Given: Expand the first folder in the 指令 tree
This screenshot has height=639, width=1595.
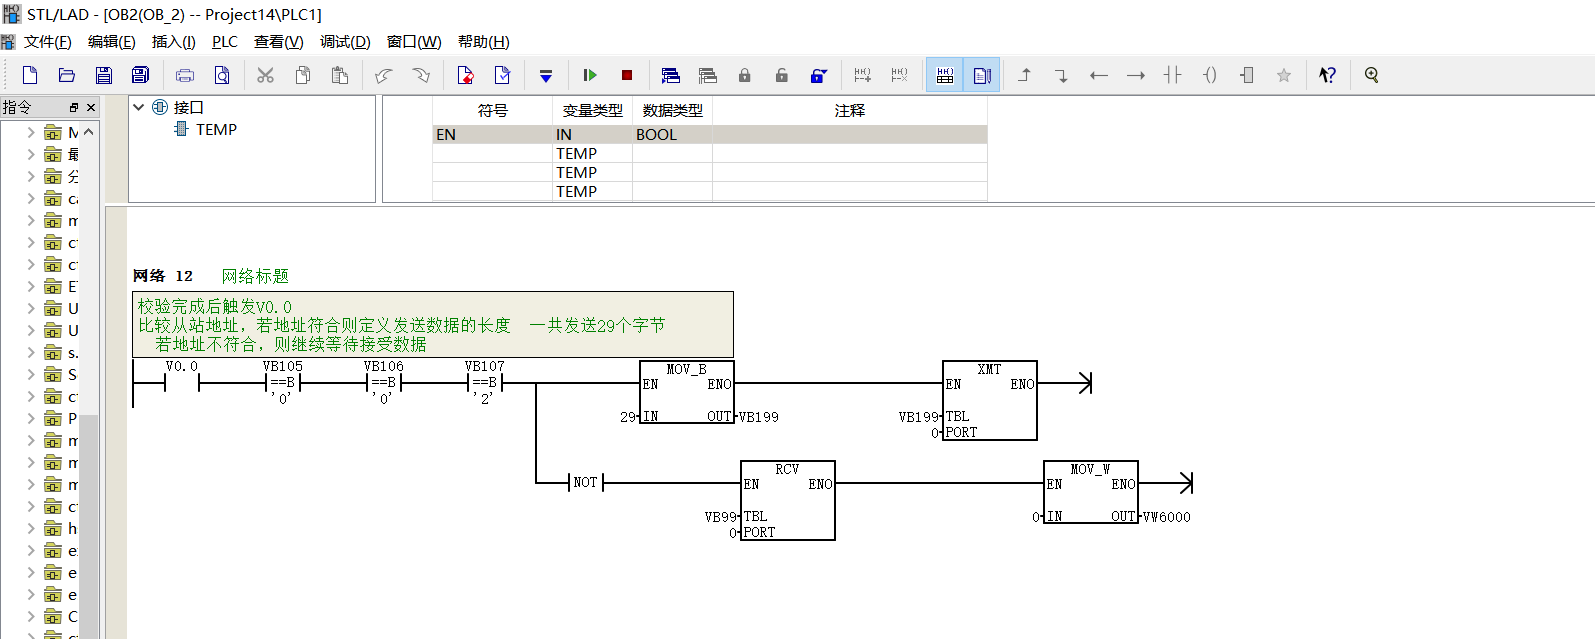Looking at the screenshot, I should pyautogui.click(x=30, y=132).
